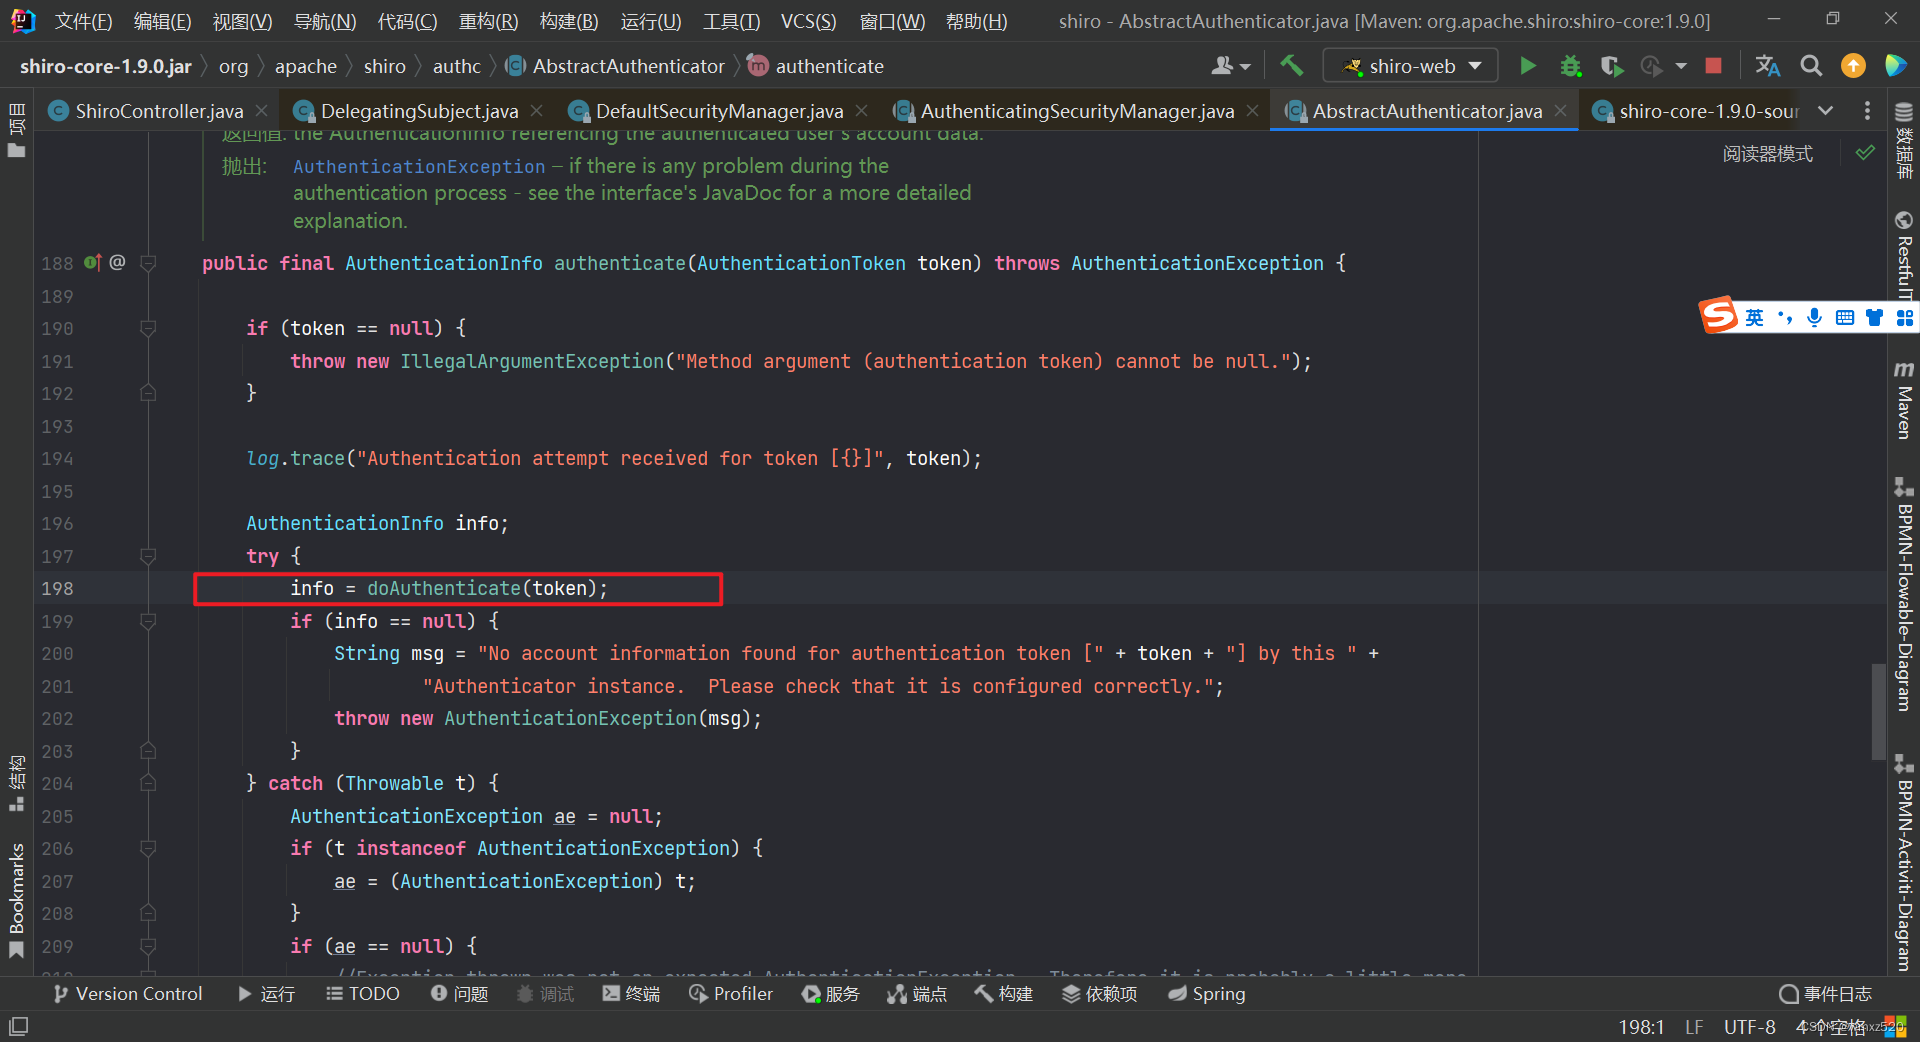Open BPMN-Activiti-Diagram side panel

(1904, 863)
